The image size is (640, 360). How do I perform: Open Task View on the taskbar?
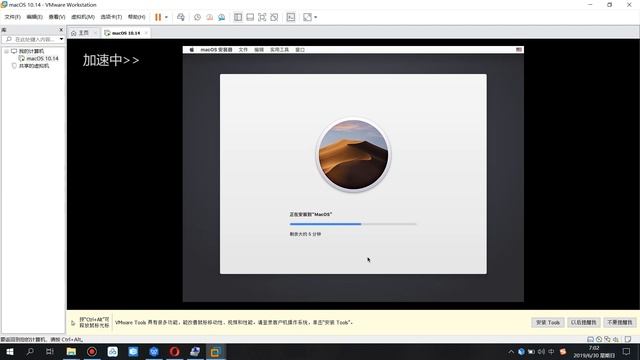[50, 351]
